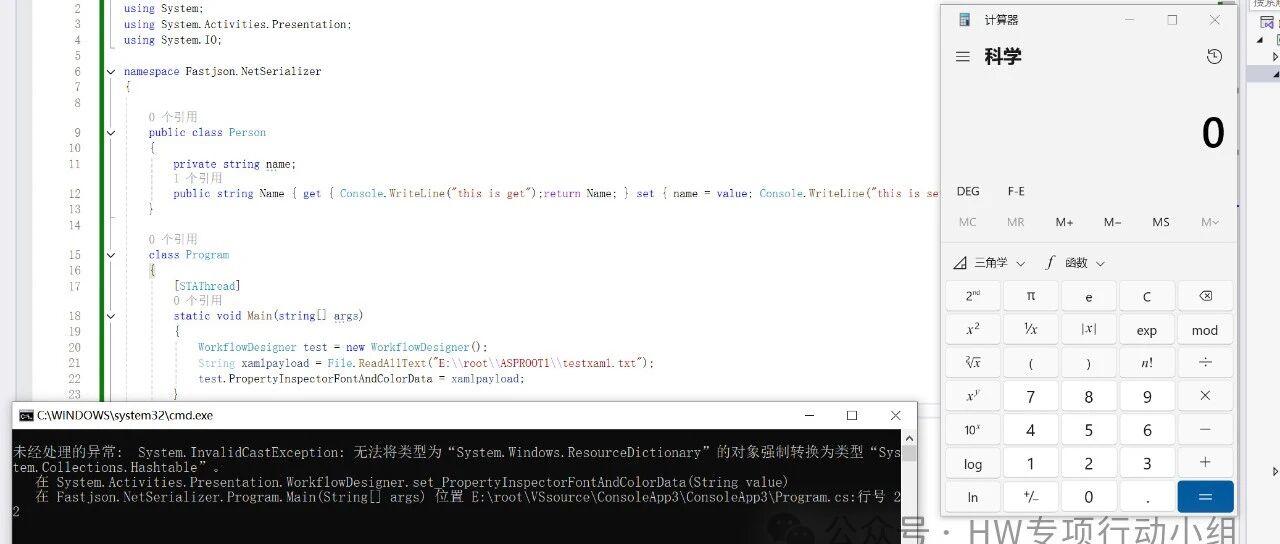The width and height of the screenshot is (1280, 544).
Task: Click the "0 个引用" label above class Person
Action: tap(172, 117)
